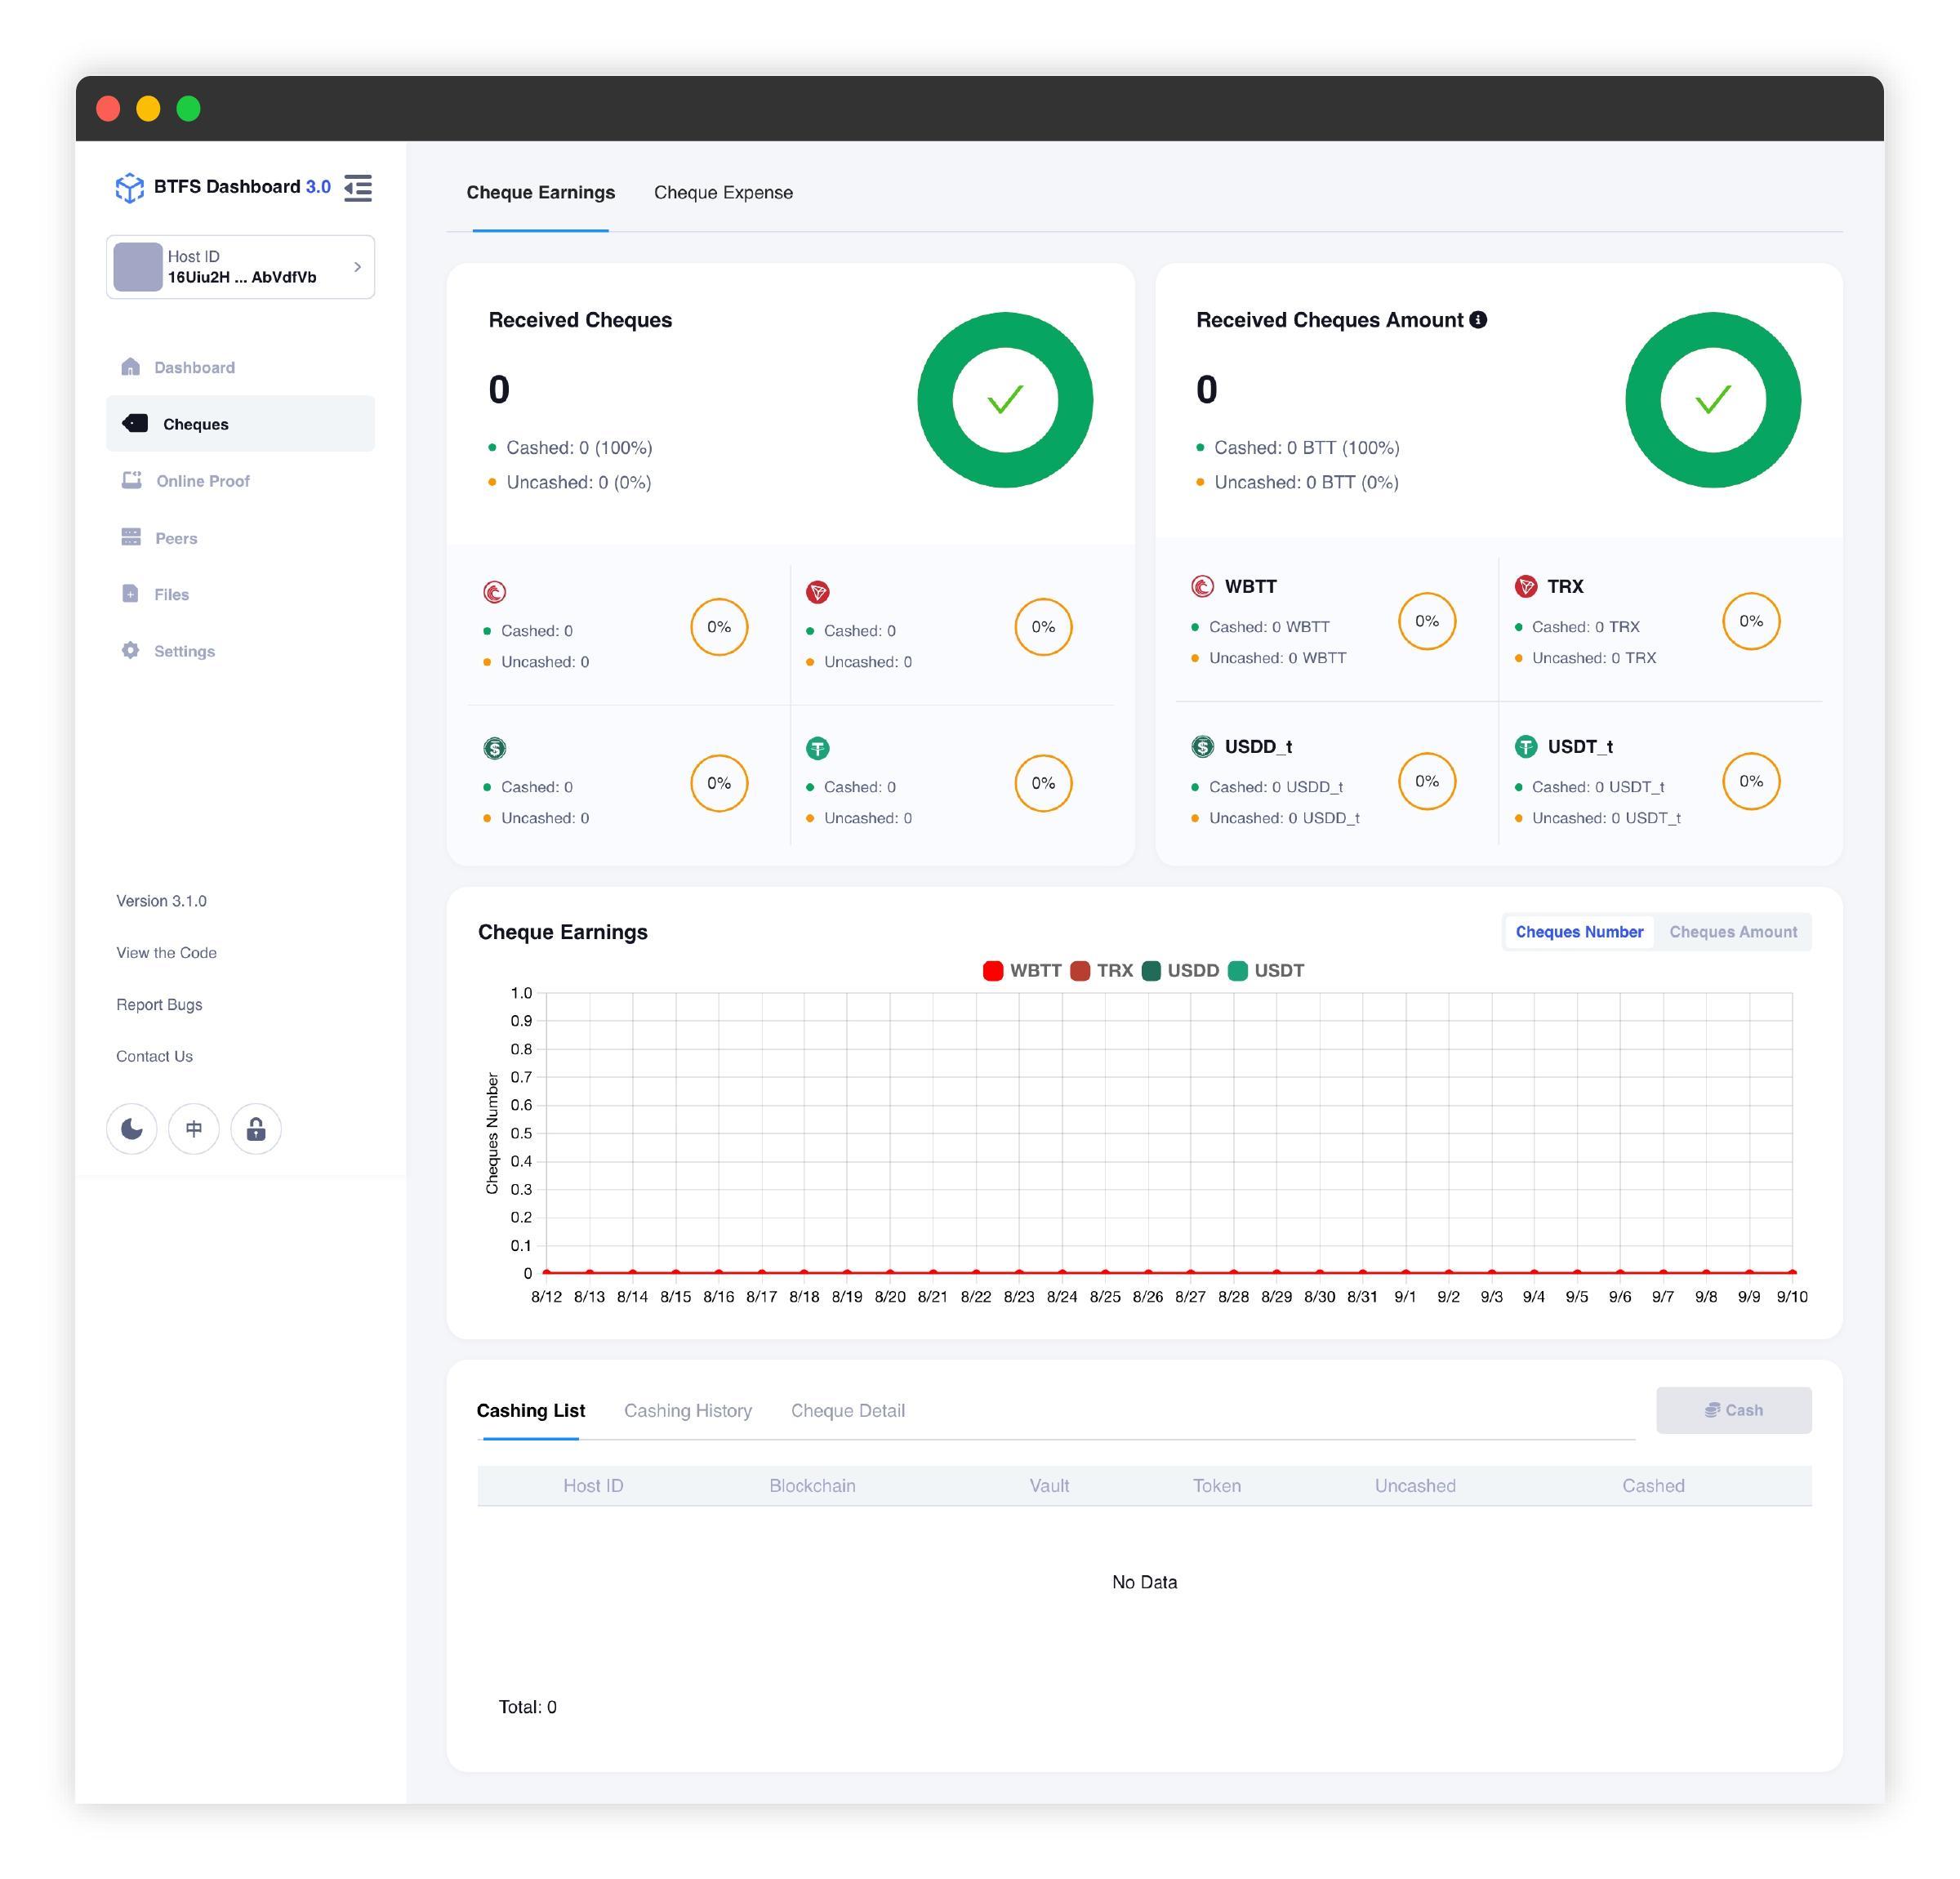1960x1879 pixels.
Task: Click the Host ID avatar thumbnail
Action: 138,267
